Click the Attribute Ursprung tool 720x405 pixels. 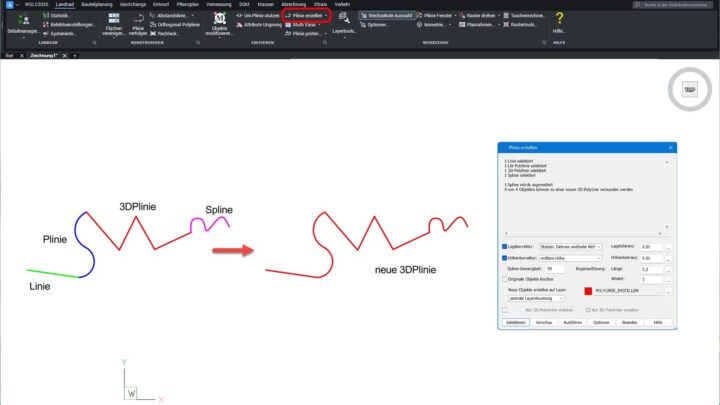[259, 25]
